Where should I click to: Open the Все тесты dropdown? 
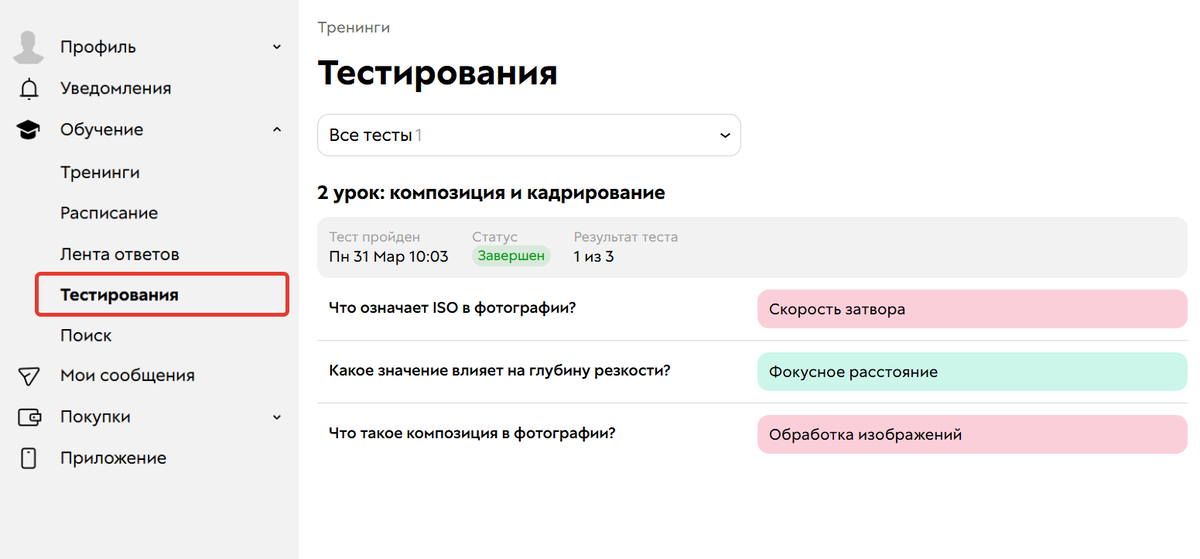point(529,135)
